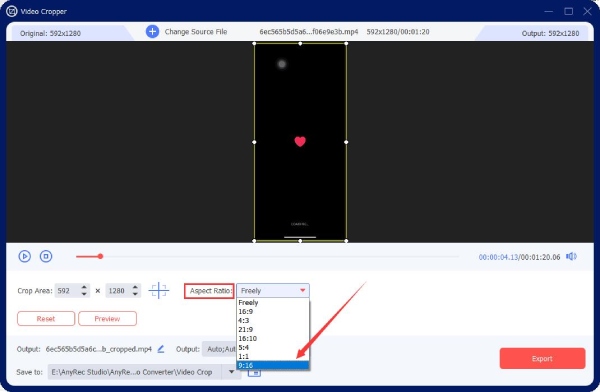Viewport: 600px width, 392px height.
Task: Click the crop width field showing 592
Action: [67, 291]
